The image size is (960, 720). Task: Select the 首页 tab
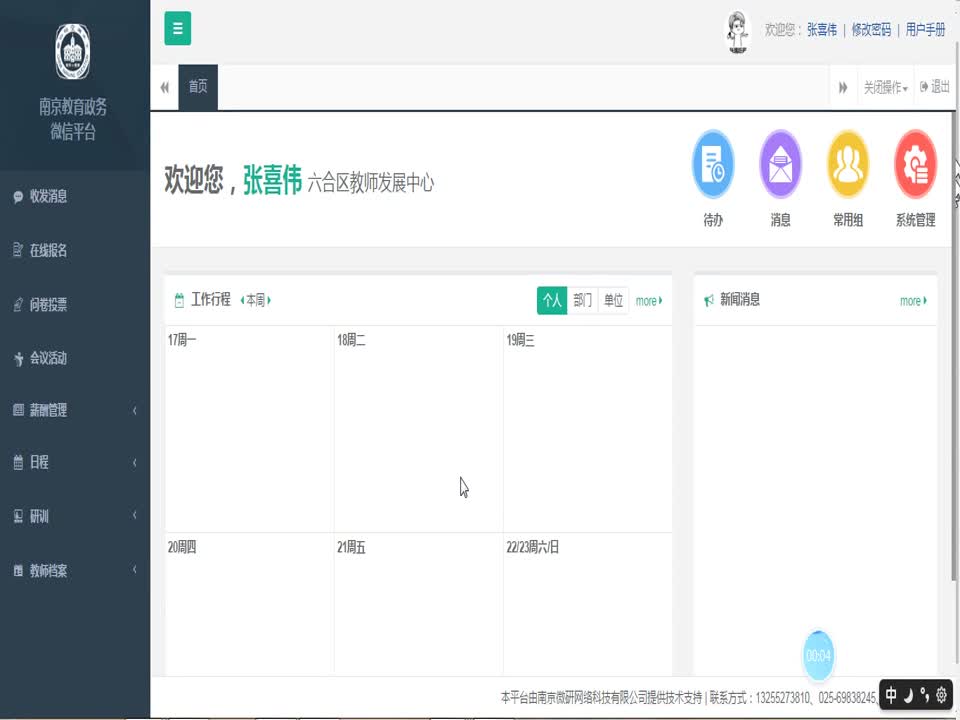point(198,87)
